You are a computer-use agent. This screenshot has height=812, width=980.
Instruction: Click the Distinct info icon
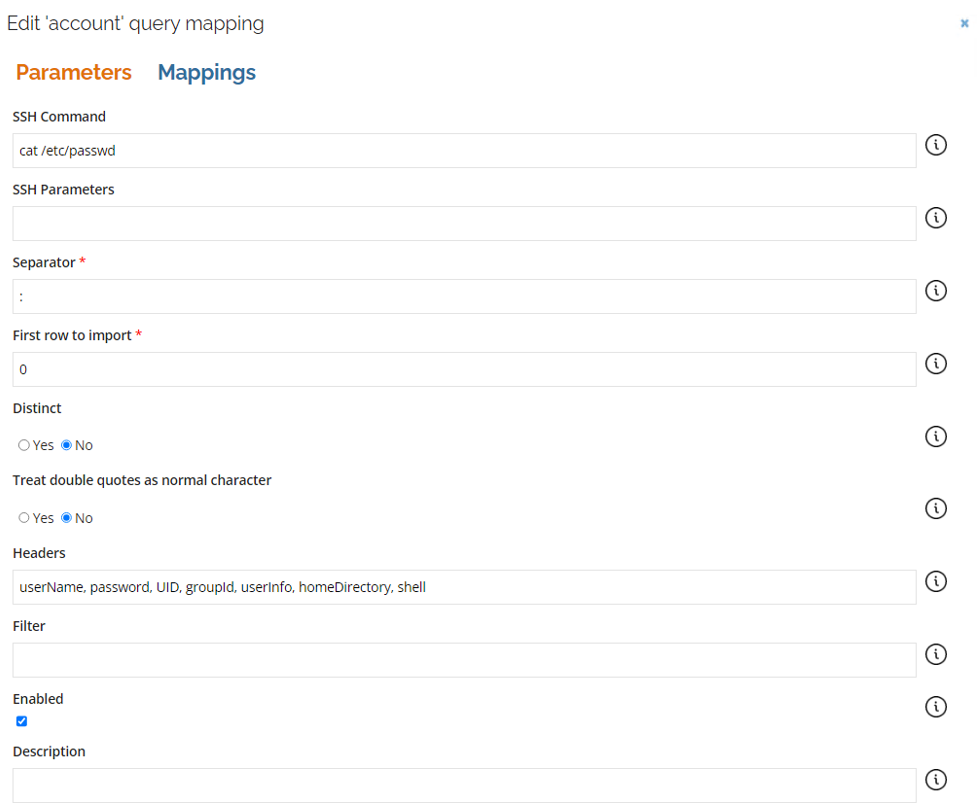936,436
